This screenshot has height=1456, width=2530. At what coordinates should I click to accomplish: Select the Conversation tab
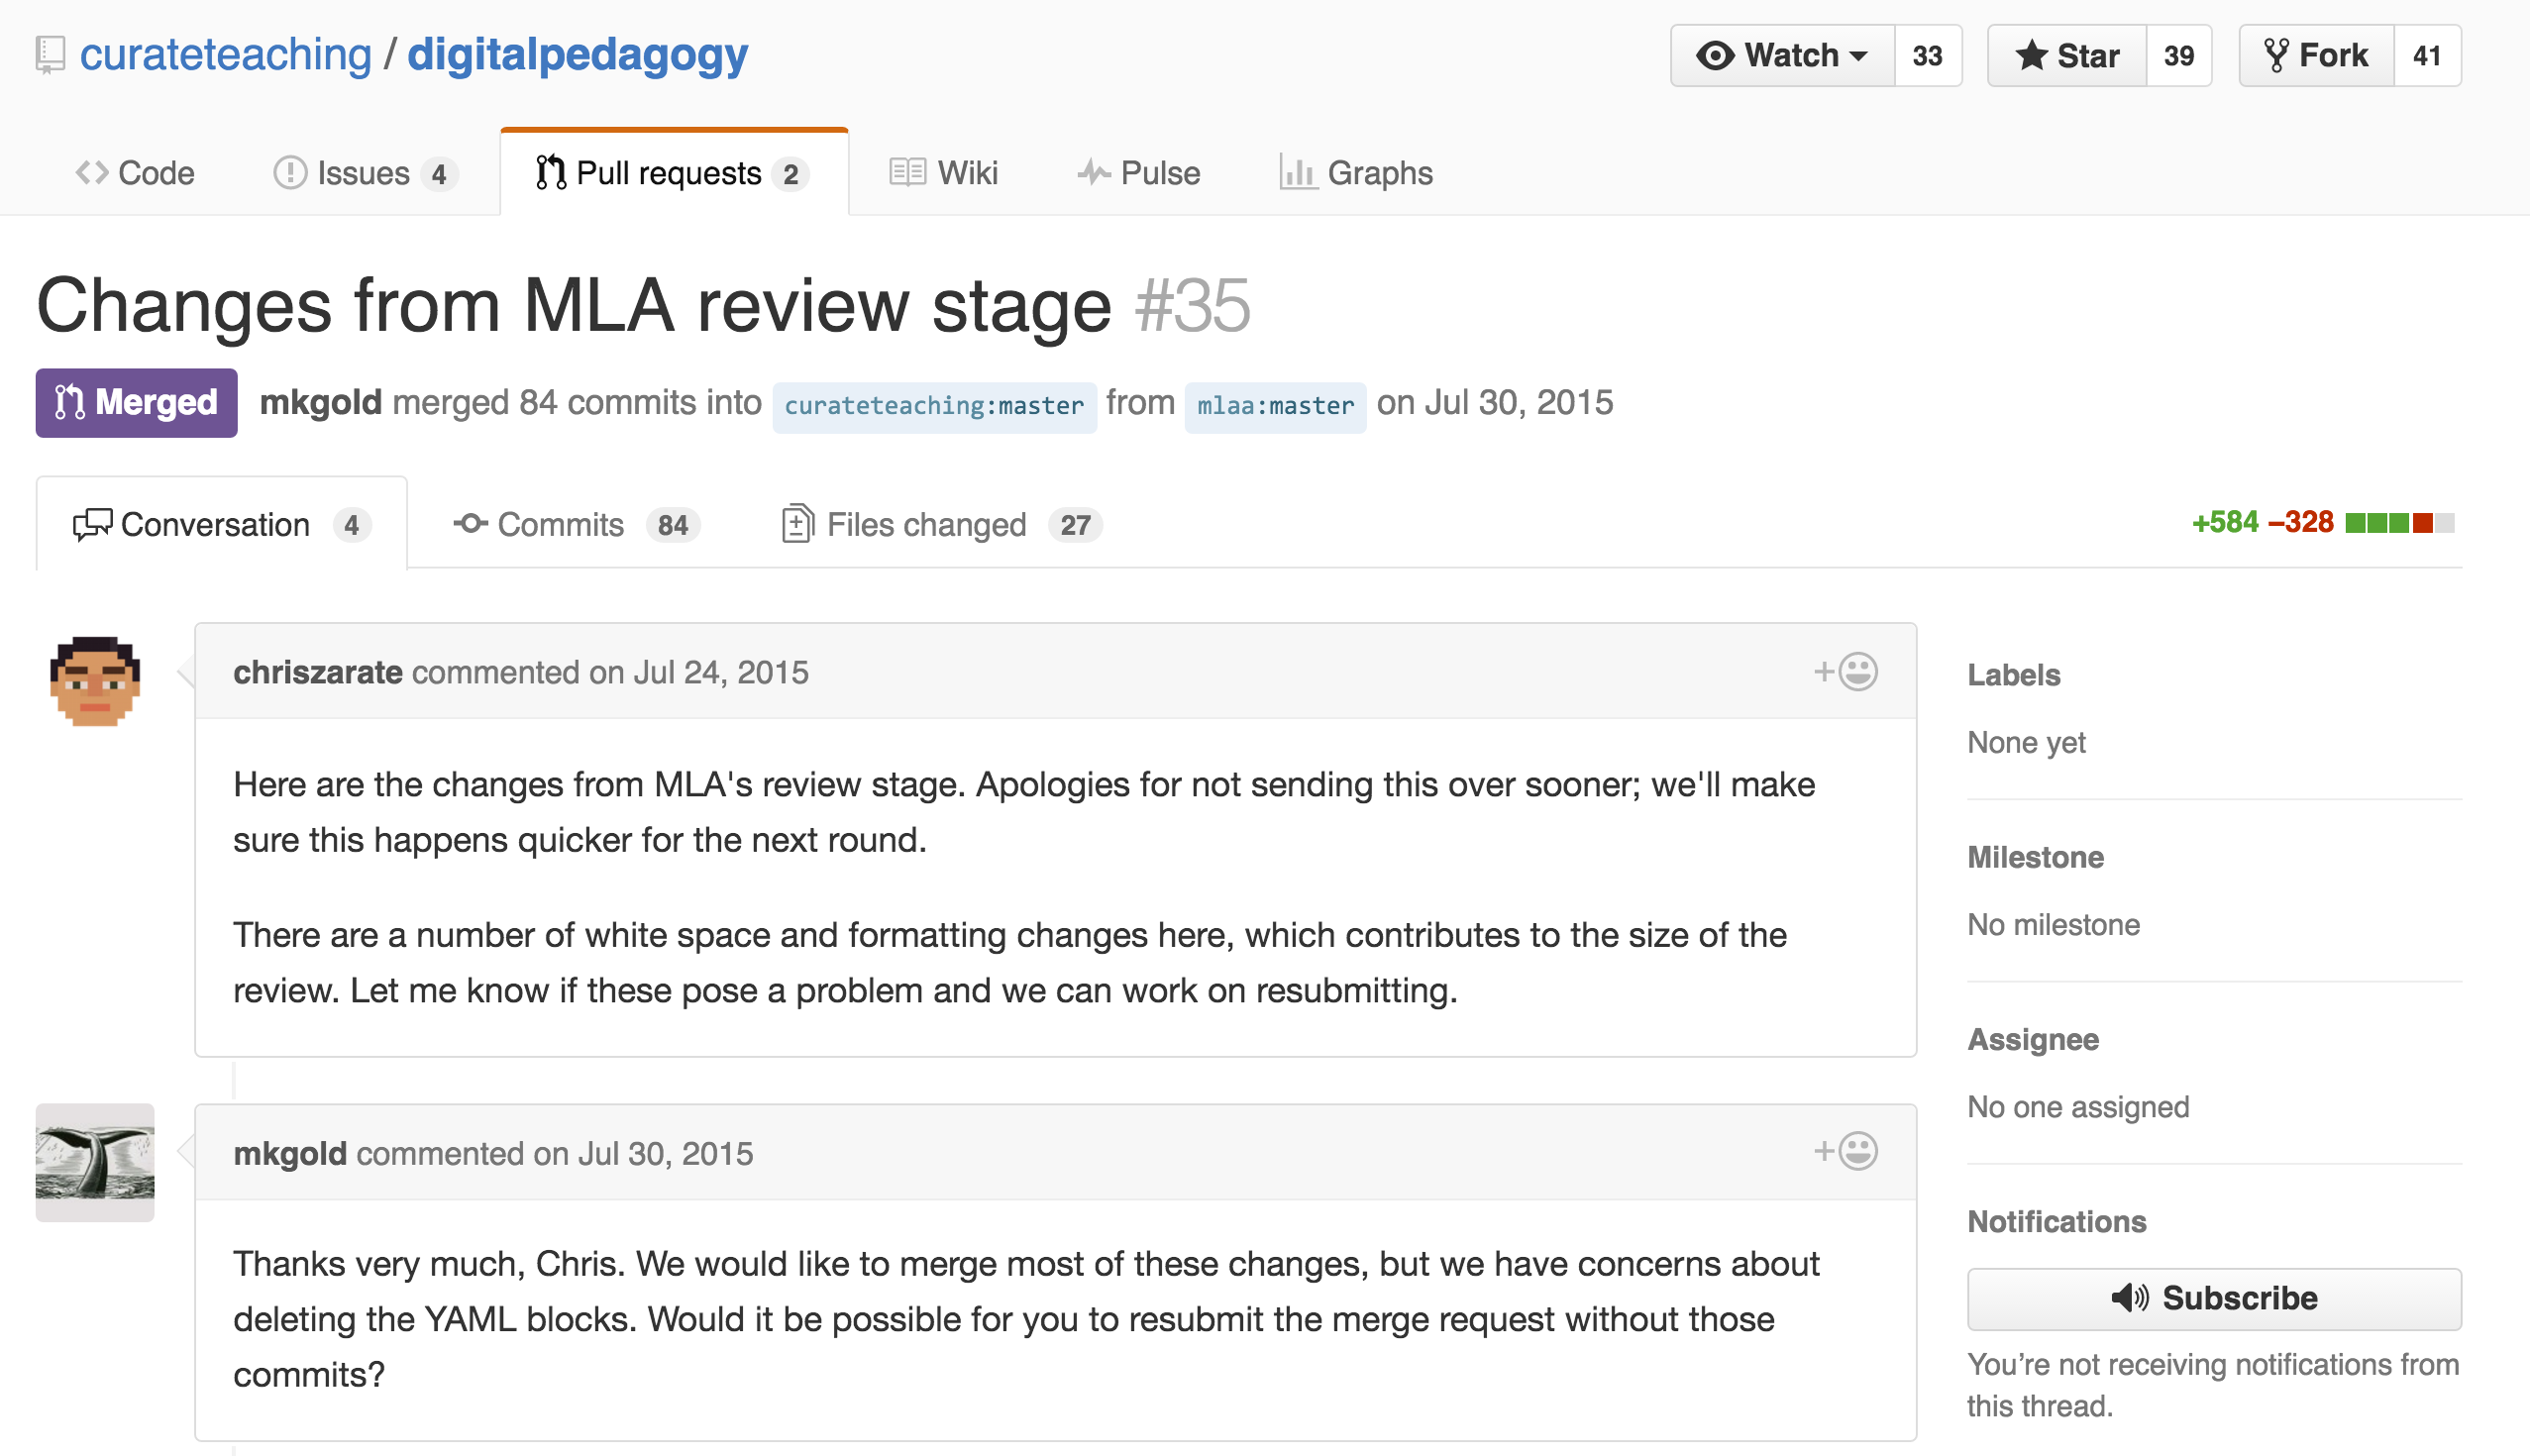[221, 524]
